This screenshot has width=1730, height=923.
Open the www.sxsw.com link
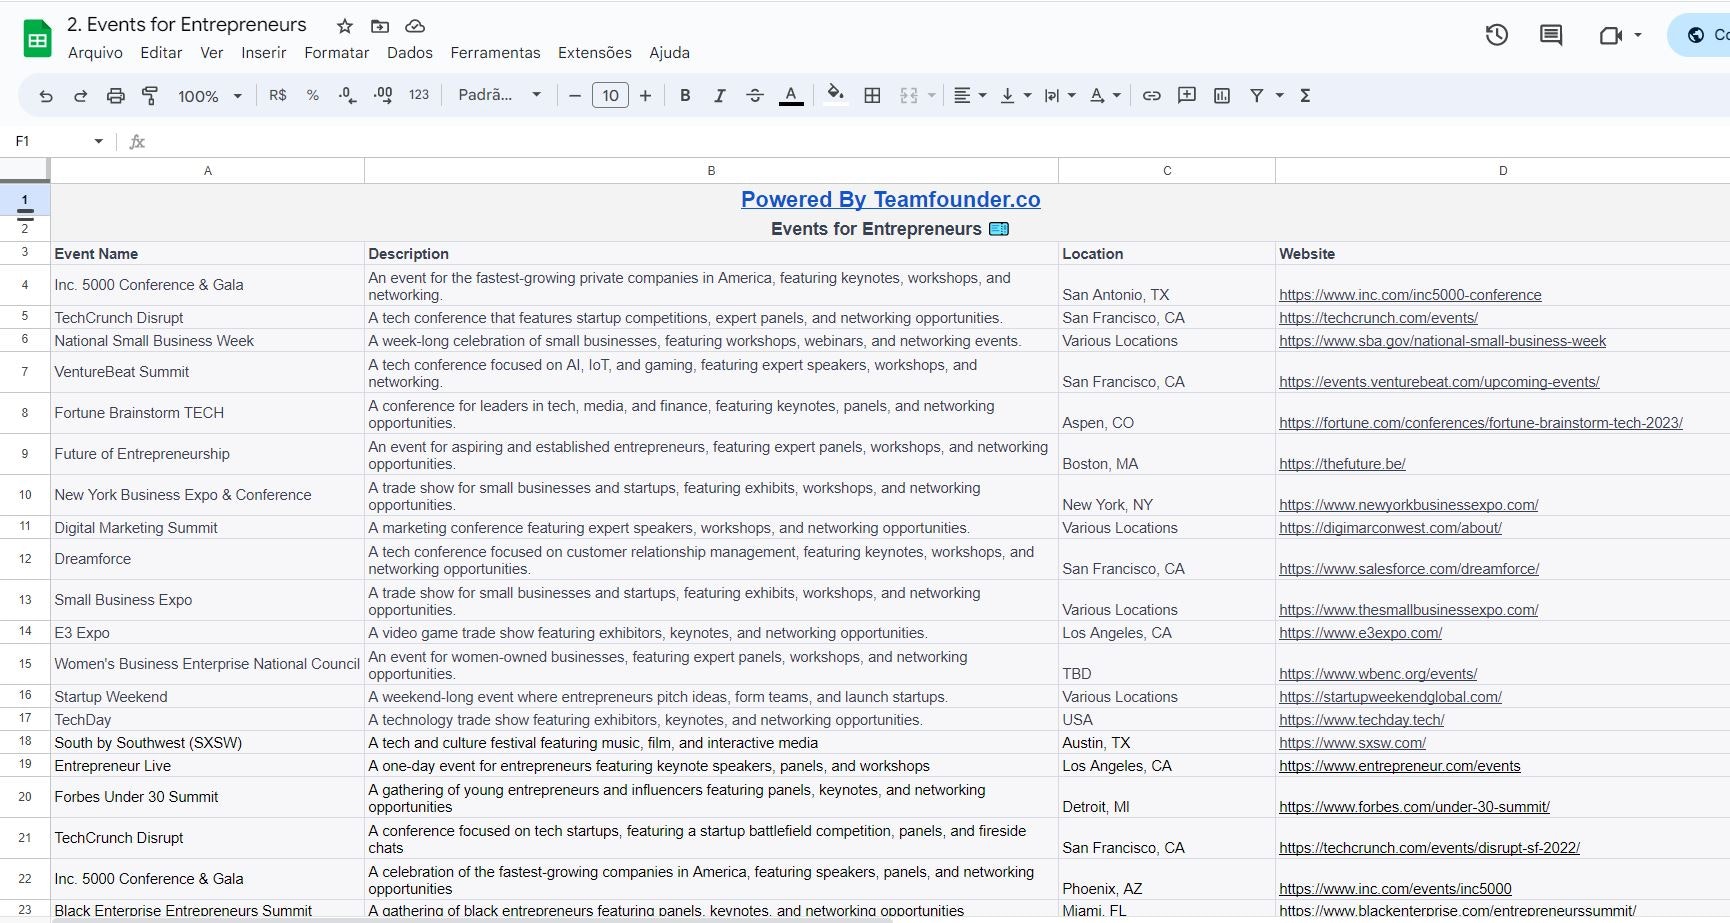(x=1352, y=743)
